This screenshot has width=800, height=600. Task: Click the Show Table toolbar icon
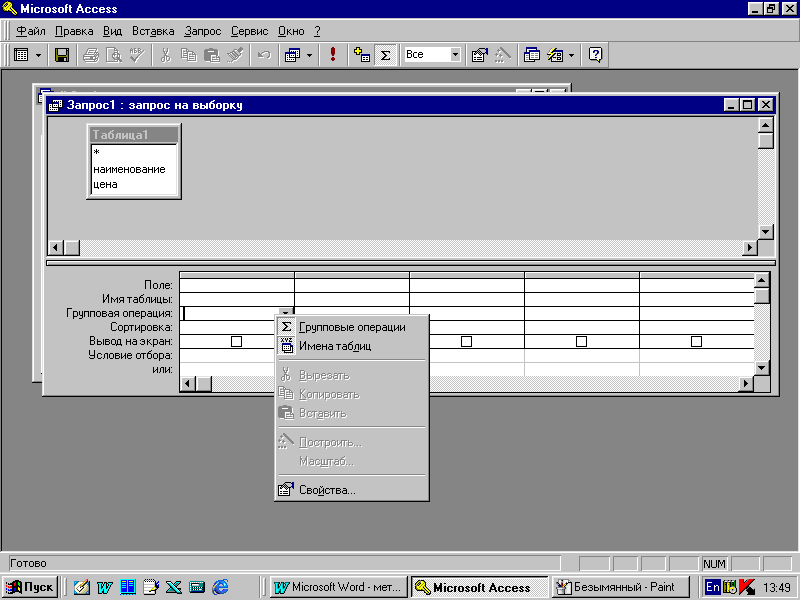[x=362, y=55]
